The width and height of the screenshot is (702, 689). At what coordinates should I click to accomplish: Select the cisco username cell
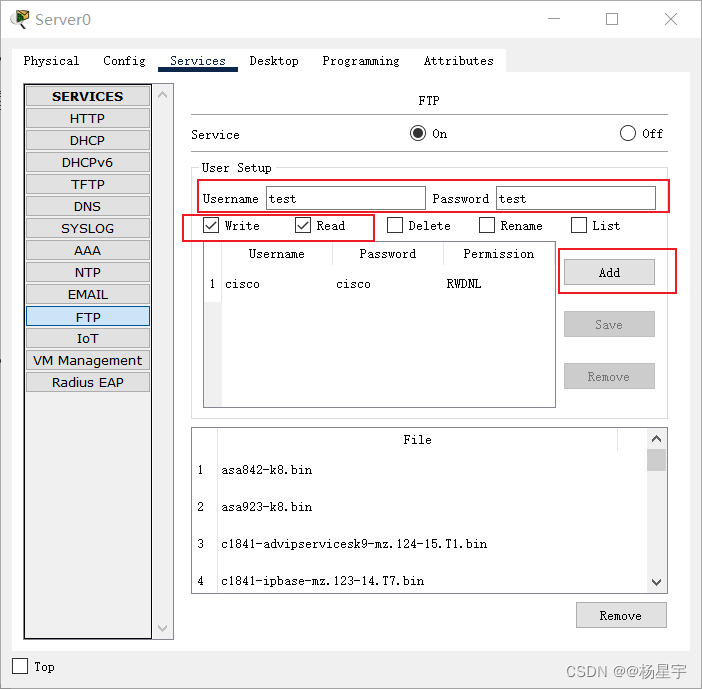pyautogui.click(x=277, y=284)
